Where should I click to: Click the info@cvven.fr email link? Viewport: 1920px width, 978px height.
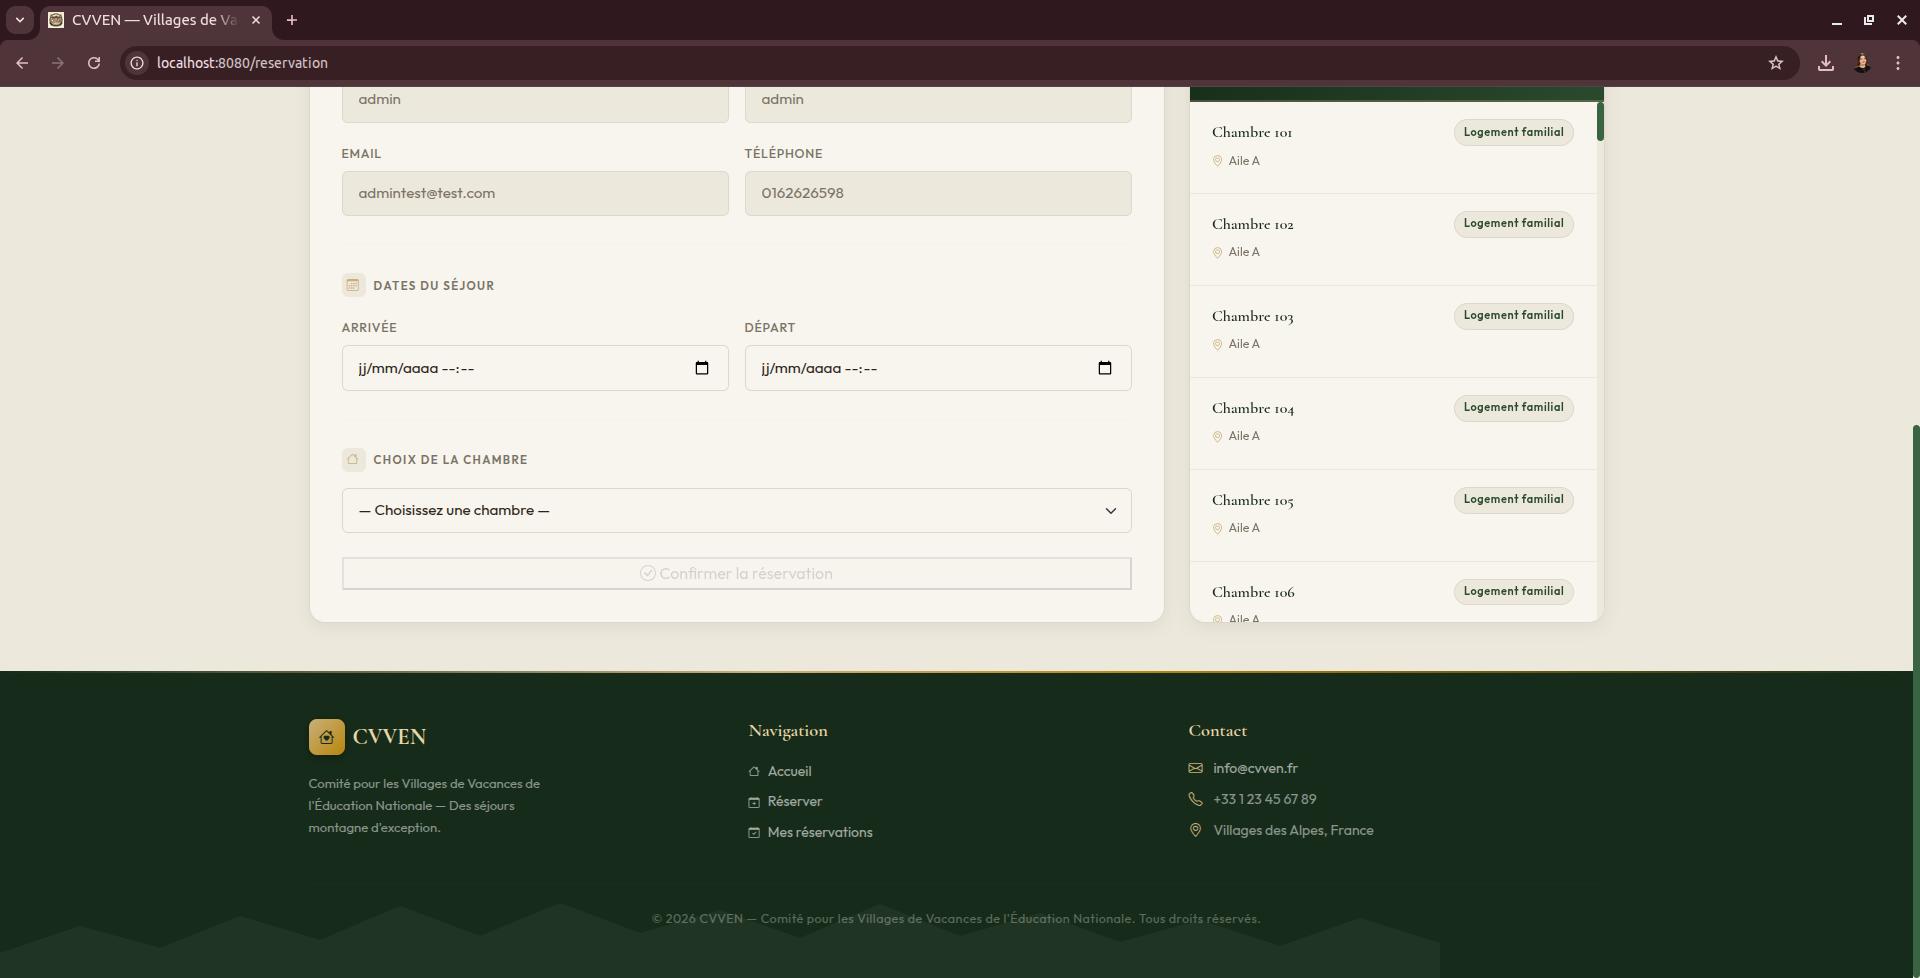(1255, 768)
